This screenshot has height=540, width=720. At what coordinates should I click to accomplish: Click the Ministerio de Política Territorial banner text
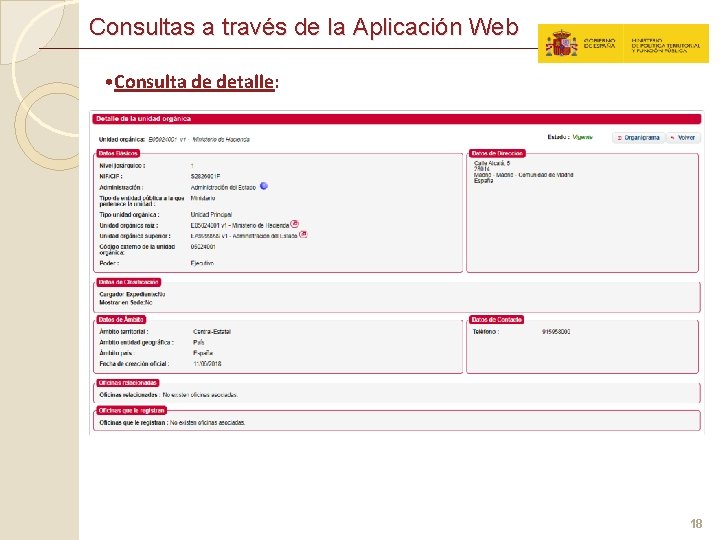click(665, 46)
